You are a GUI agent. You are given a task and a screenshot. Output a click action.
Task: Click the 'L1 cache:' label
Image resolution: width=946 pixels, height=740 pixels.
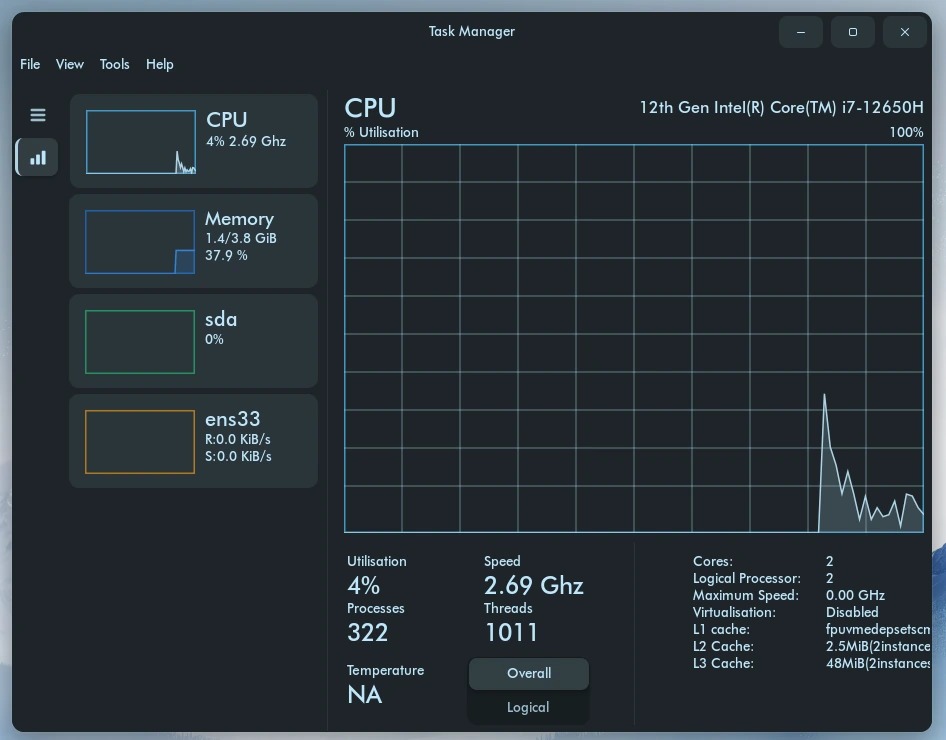[x=721, y=629]
